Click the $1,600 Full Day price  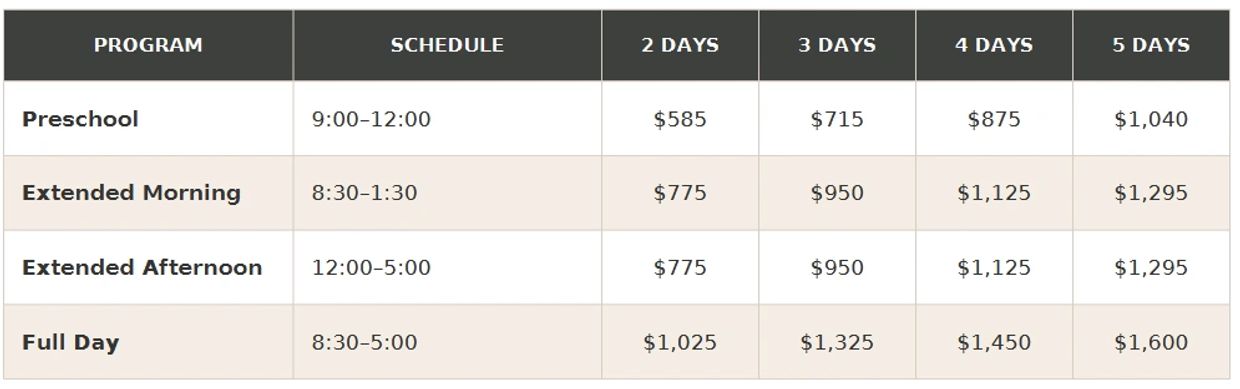[1151, 343]
